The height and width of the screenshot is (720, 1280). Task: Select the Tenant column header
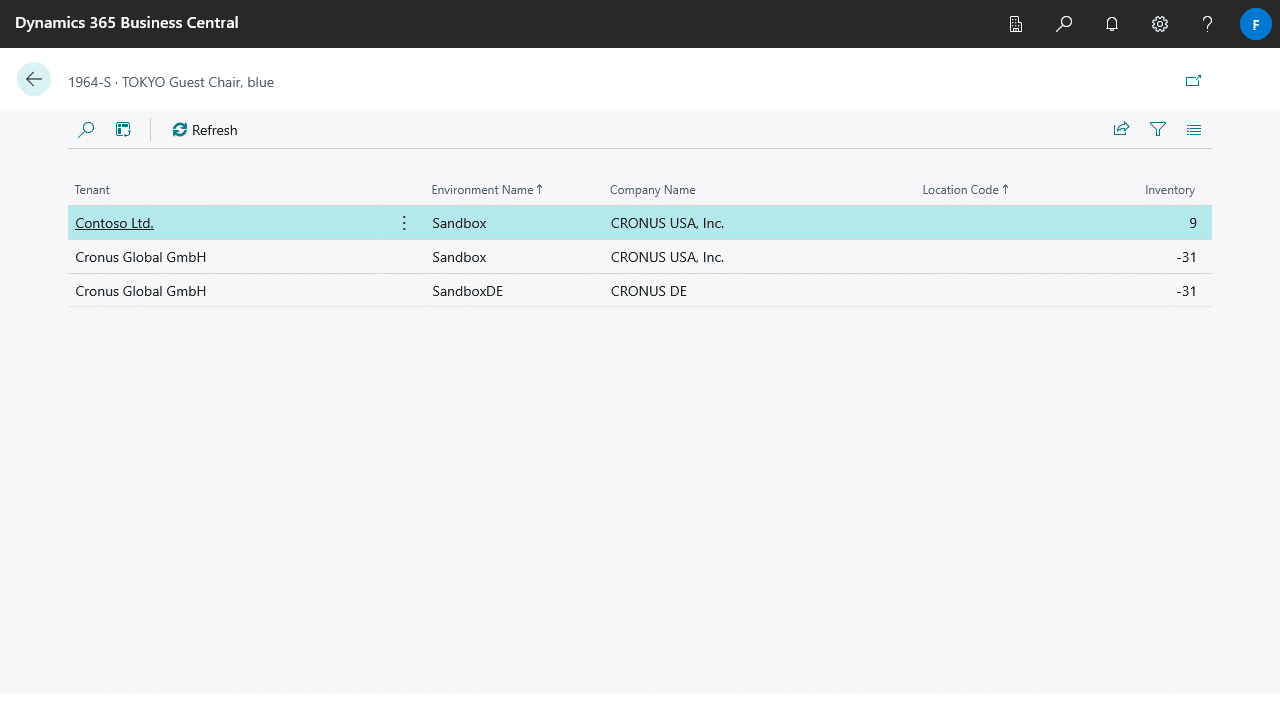click(92, 189)
